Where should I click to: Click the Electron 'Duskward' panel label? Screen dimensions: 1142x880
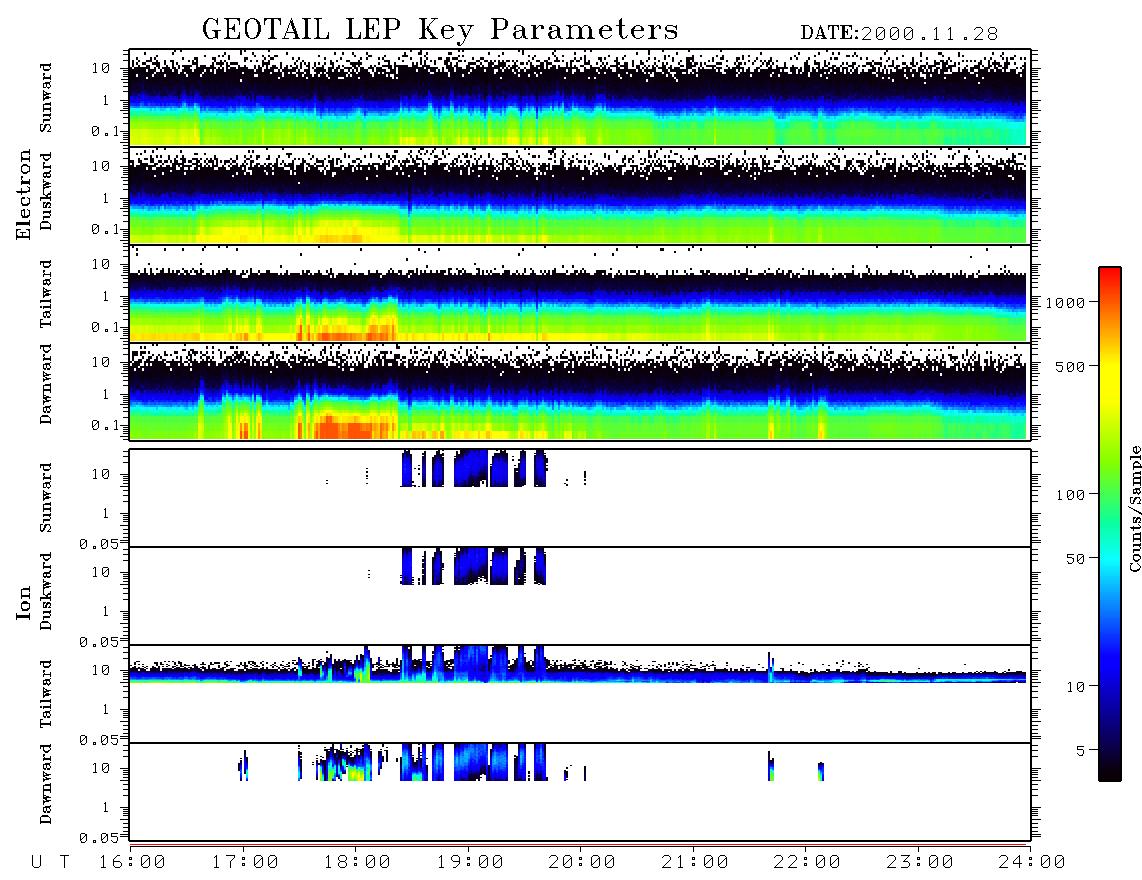click(x=46, y=191)
